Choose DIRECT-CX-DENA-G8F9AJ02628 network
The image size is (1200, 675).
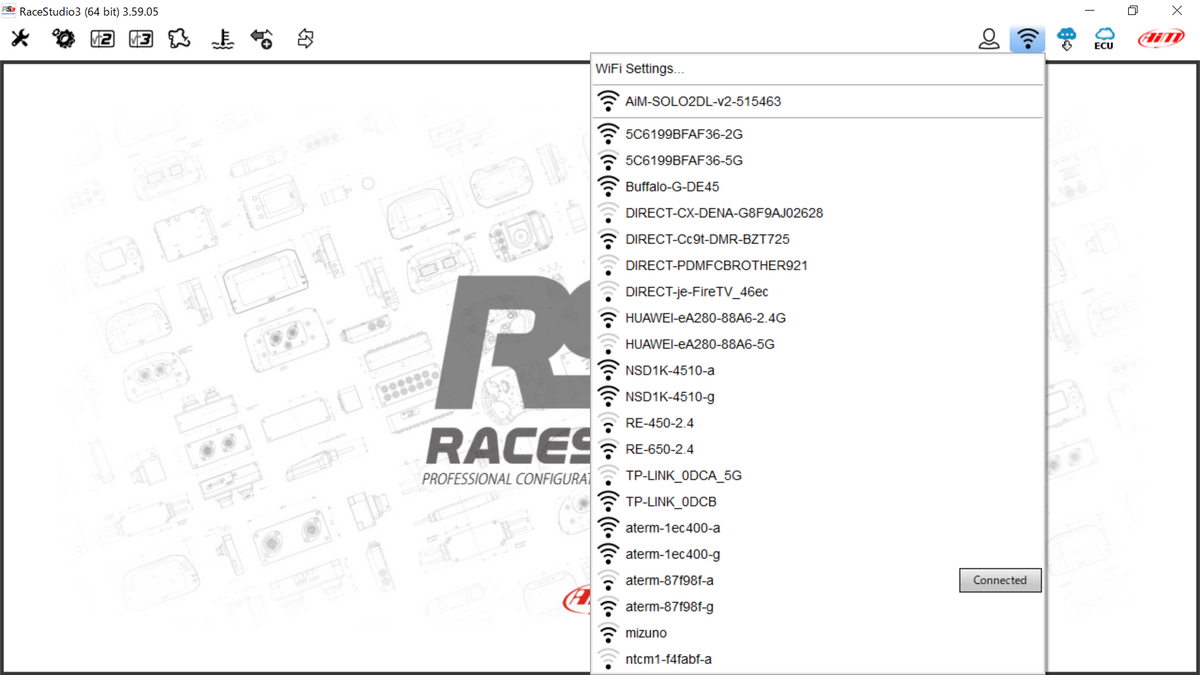click(x=817, y=212)
